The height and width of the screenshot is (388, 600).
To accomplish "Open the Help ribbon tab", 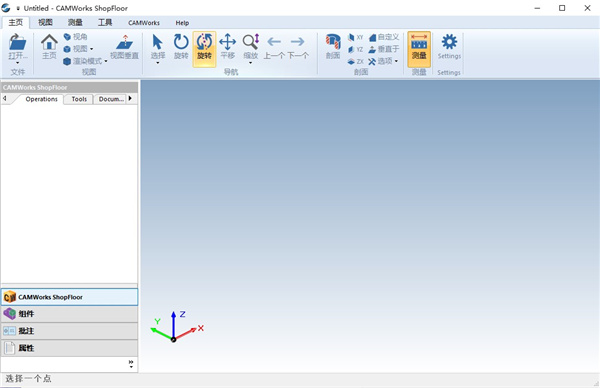I will pos(182,23).
